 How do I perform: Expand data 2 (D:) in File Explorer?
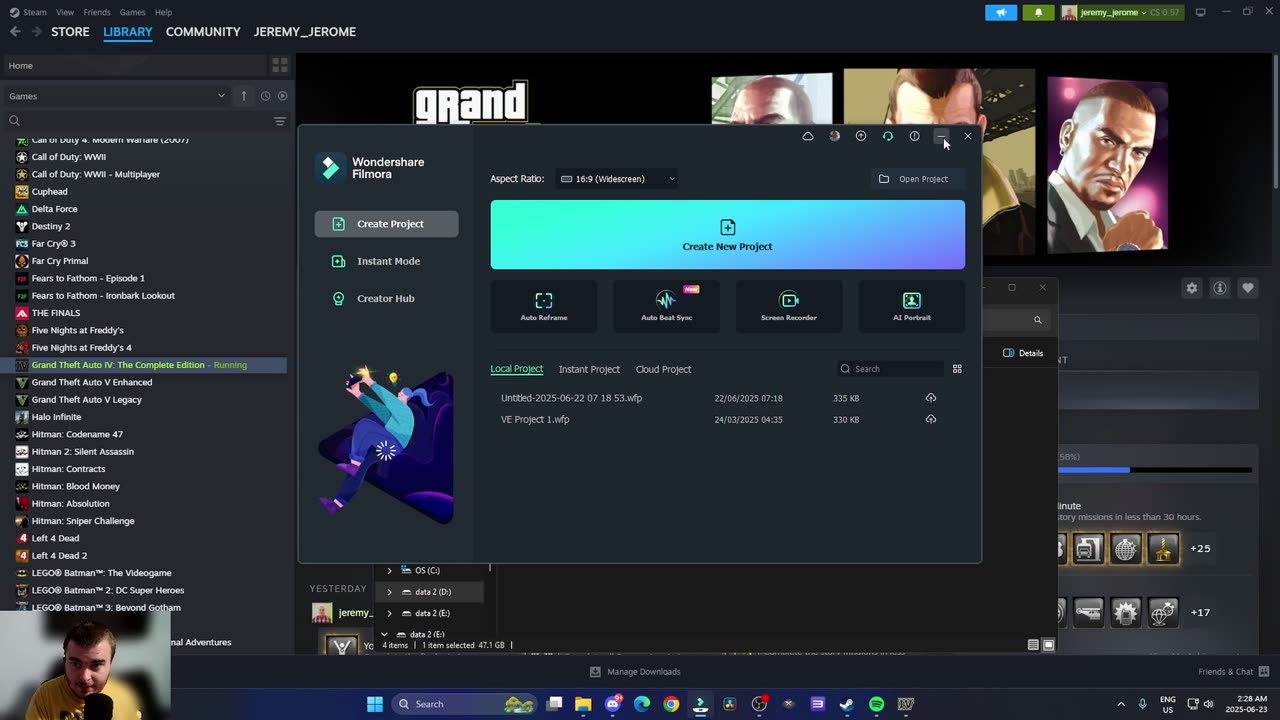[389, 592]
